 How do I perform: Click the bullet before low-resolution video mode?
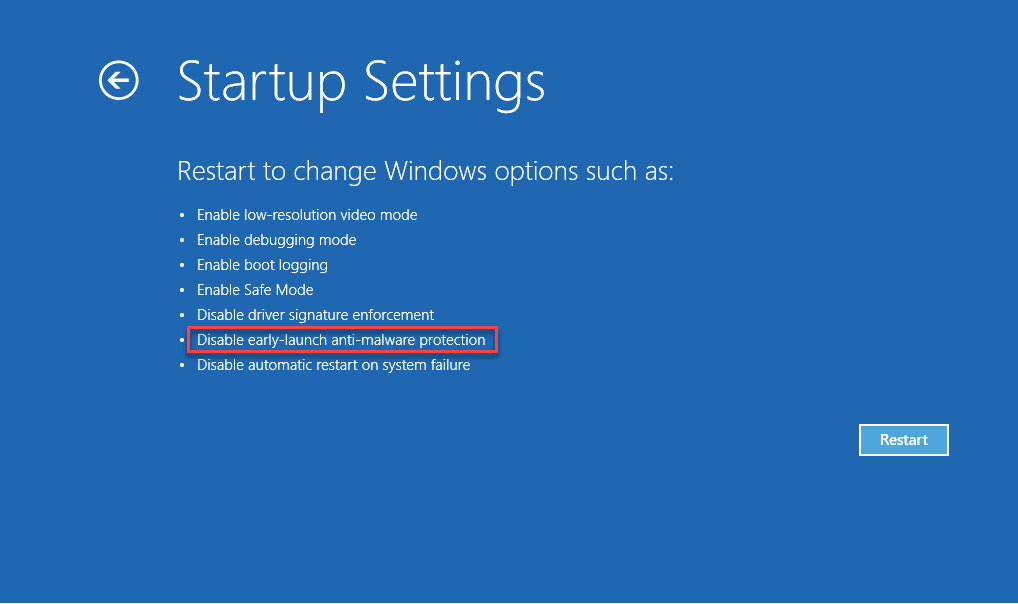coord(182,215)
